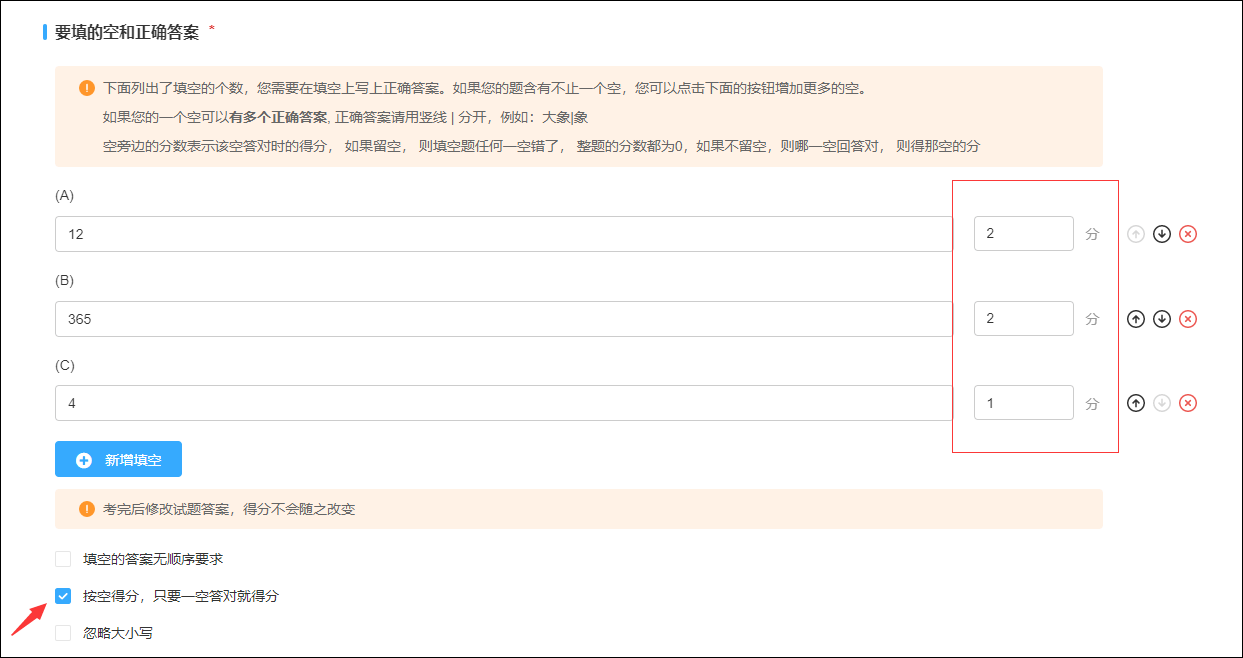Move blank (B) down using its down arrow

(1161, 318)
